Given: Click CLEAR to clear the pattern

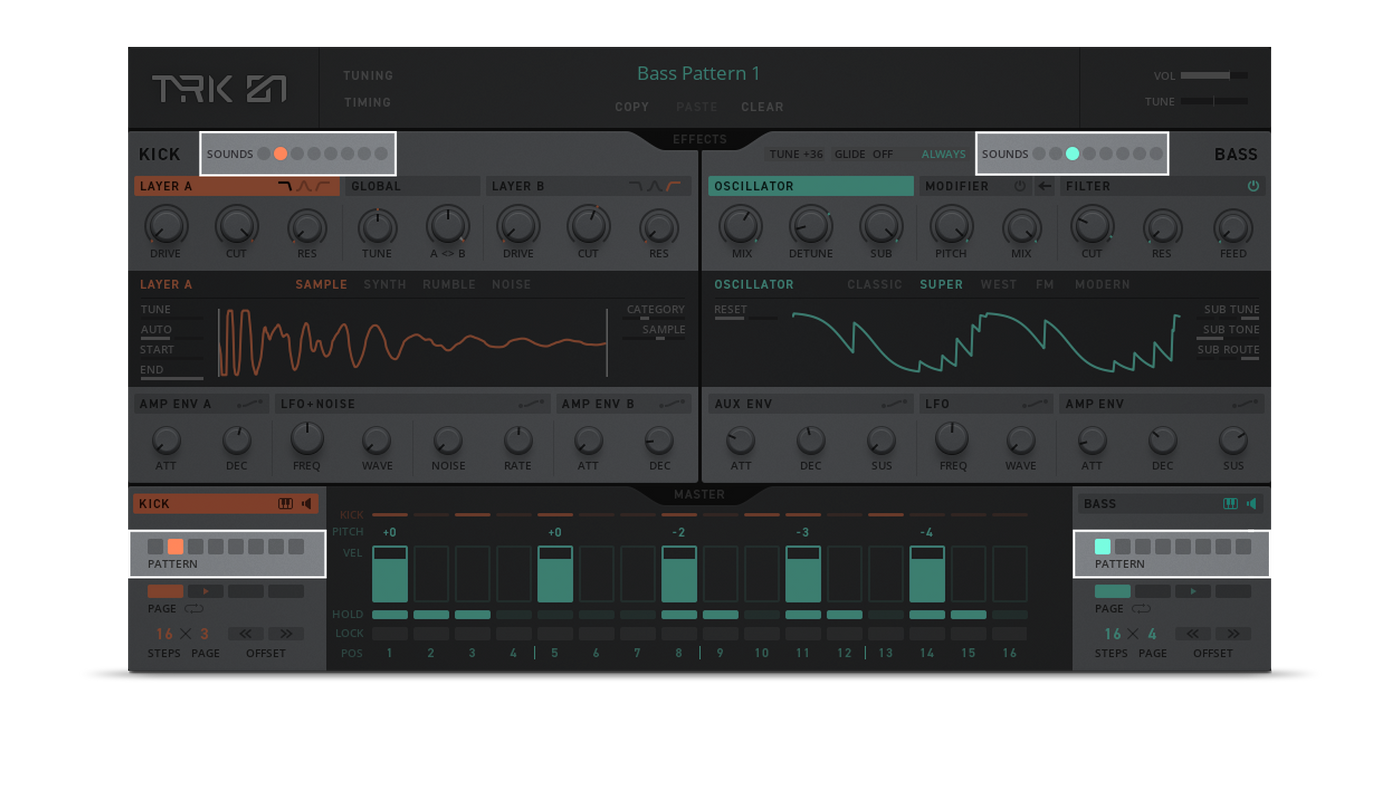Looking at the screenshot, I should [x=762, y=107].
